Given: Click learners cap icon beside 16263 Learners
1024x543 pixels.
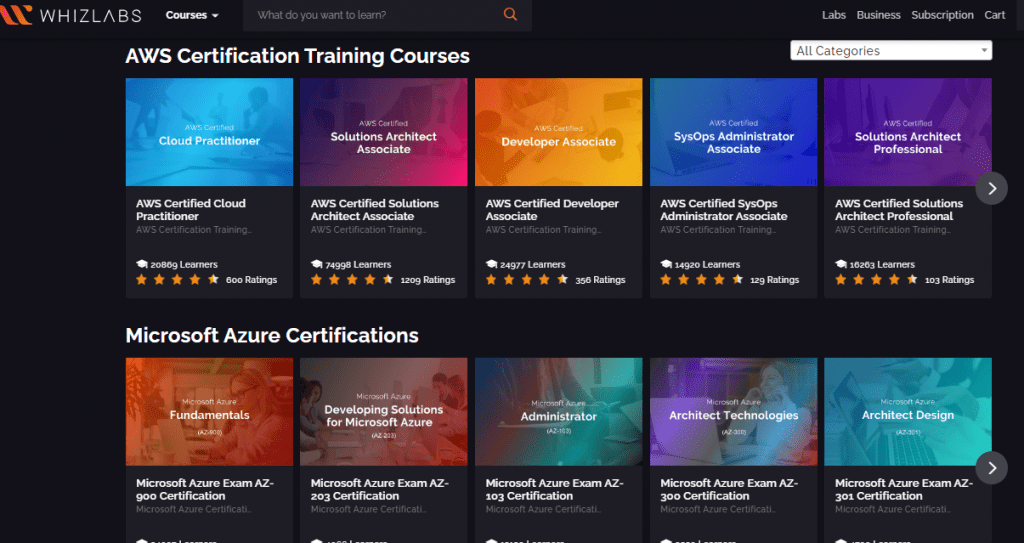Looking at the screenshot, I should (841, 264).
